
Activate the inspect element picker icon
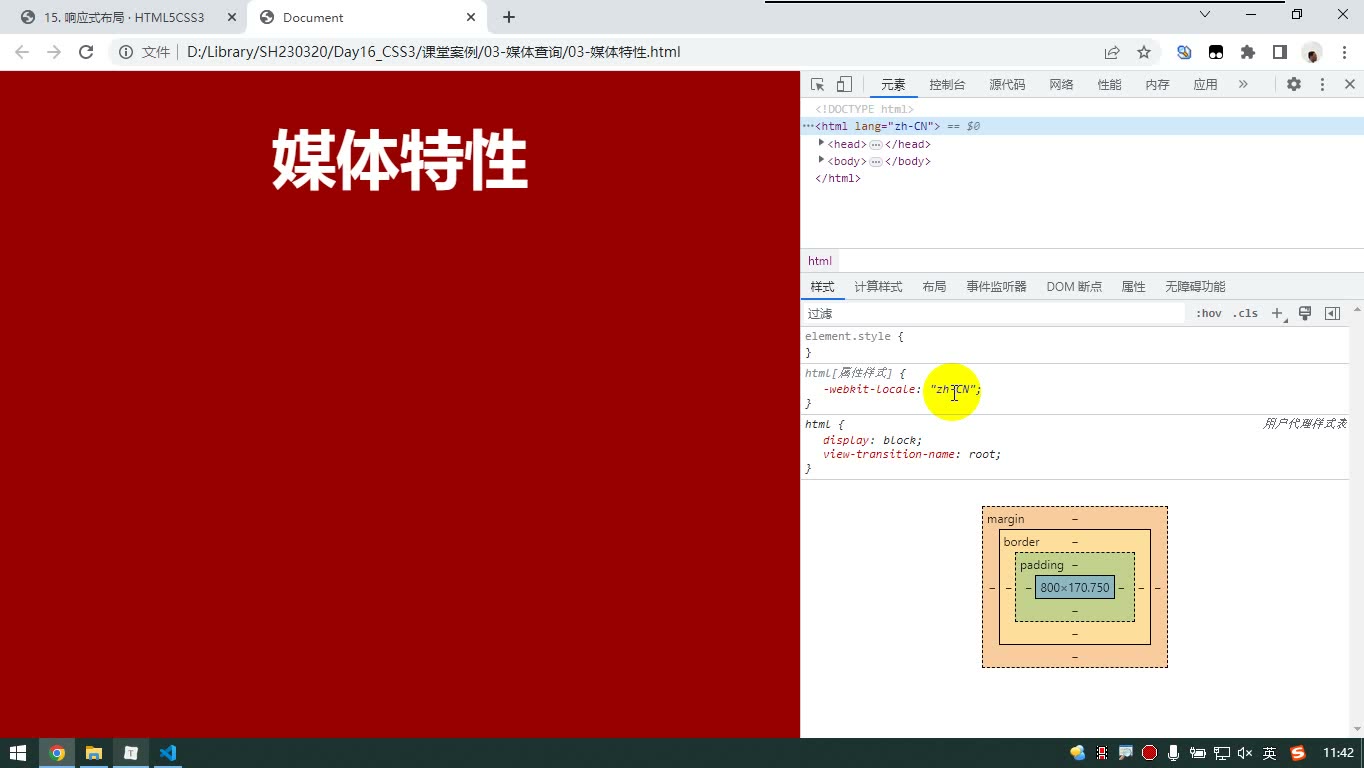point(817,85)
